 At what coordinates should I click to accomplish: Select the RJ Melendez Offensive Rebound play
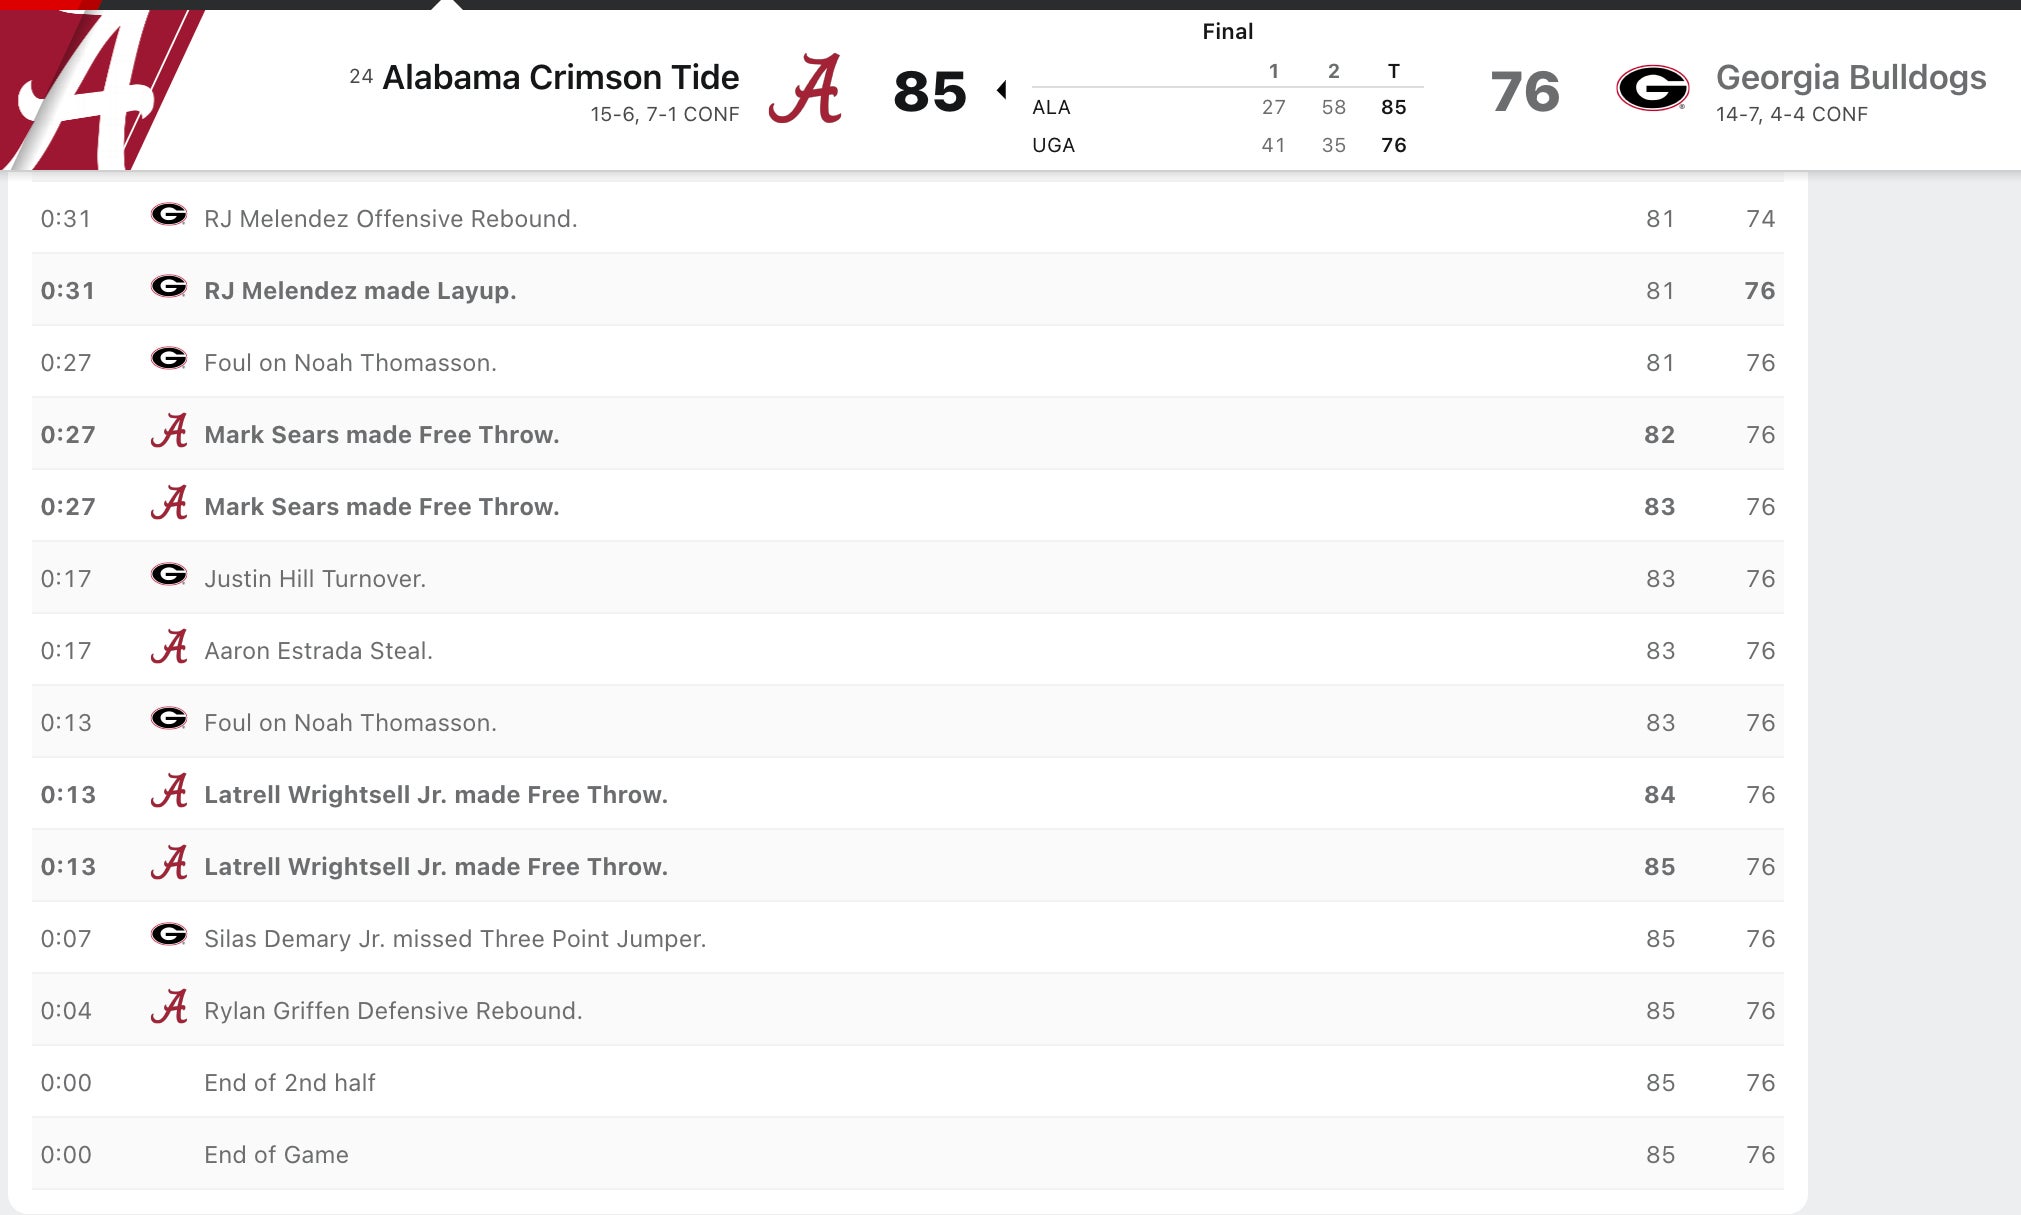(390, 219)
